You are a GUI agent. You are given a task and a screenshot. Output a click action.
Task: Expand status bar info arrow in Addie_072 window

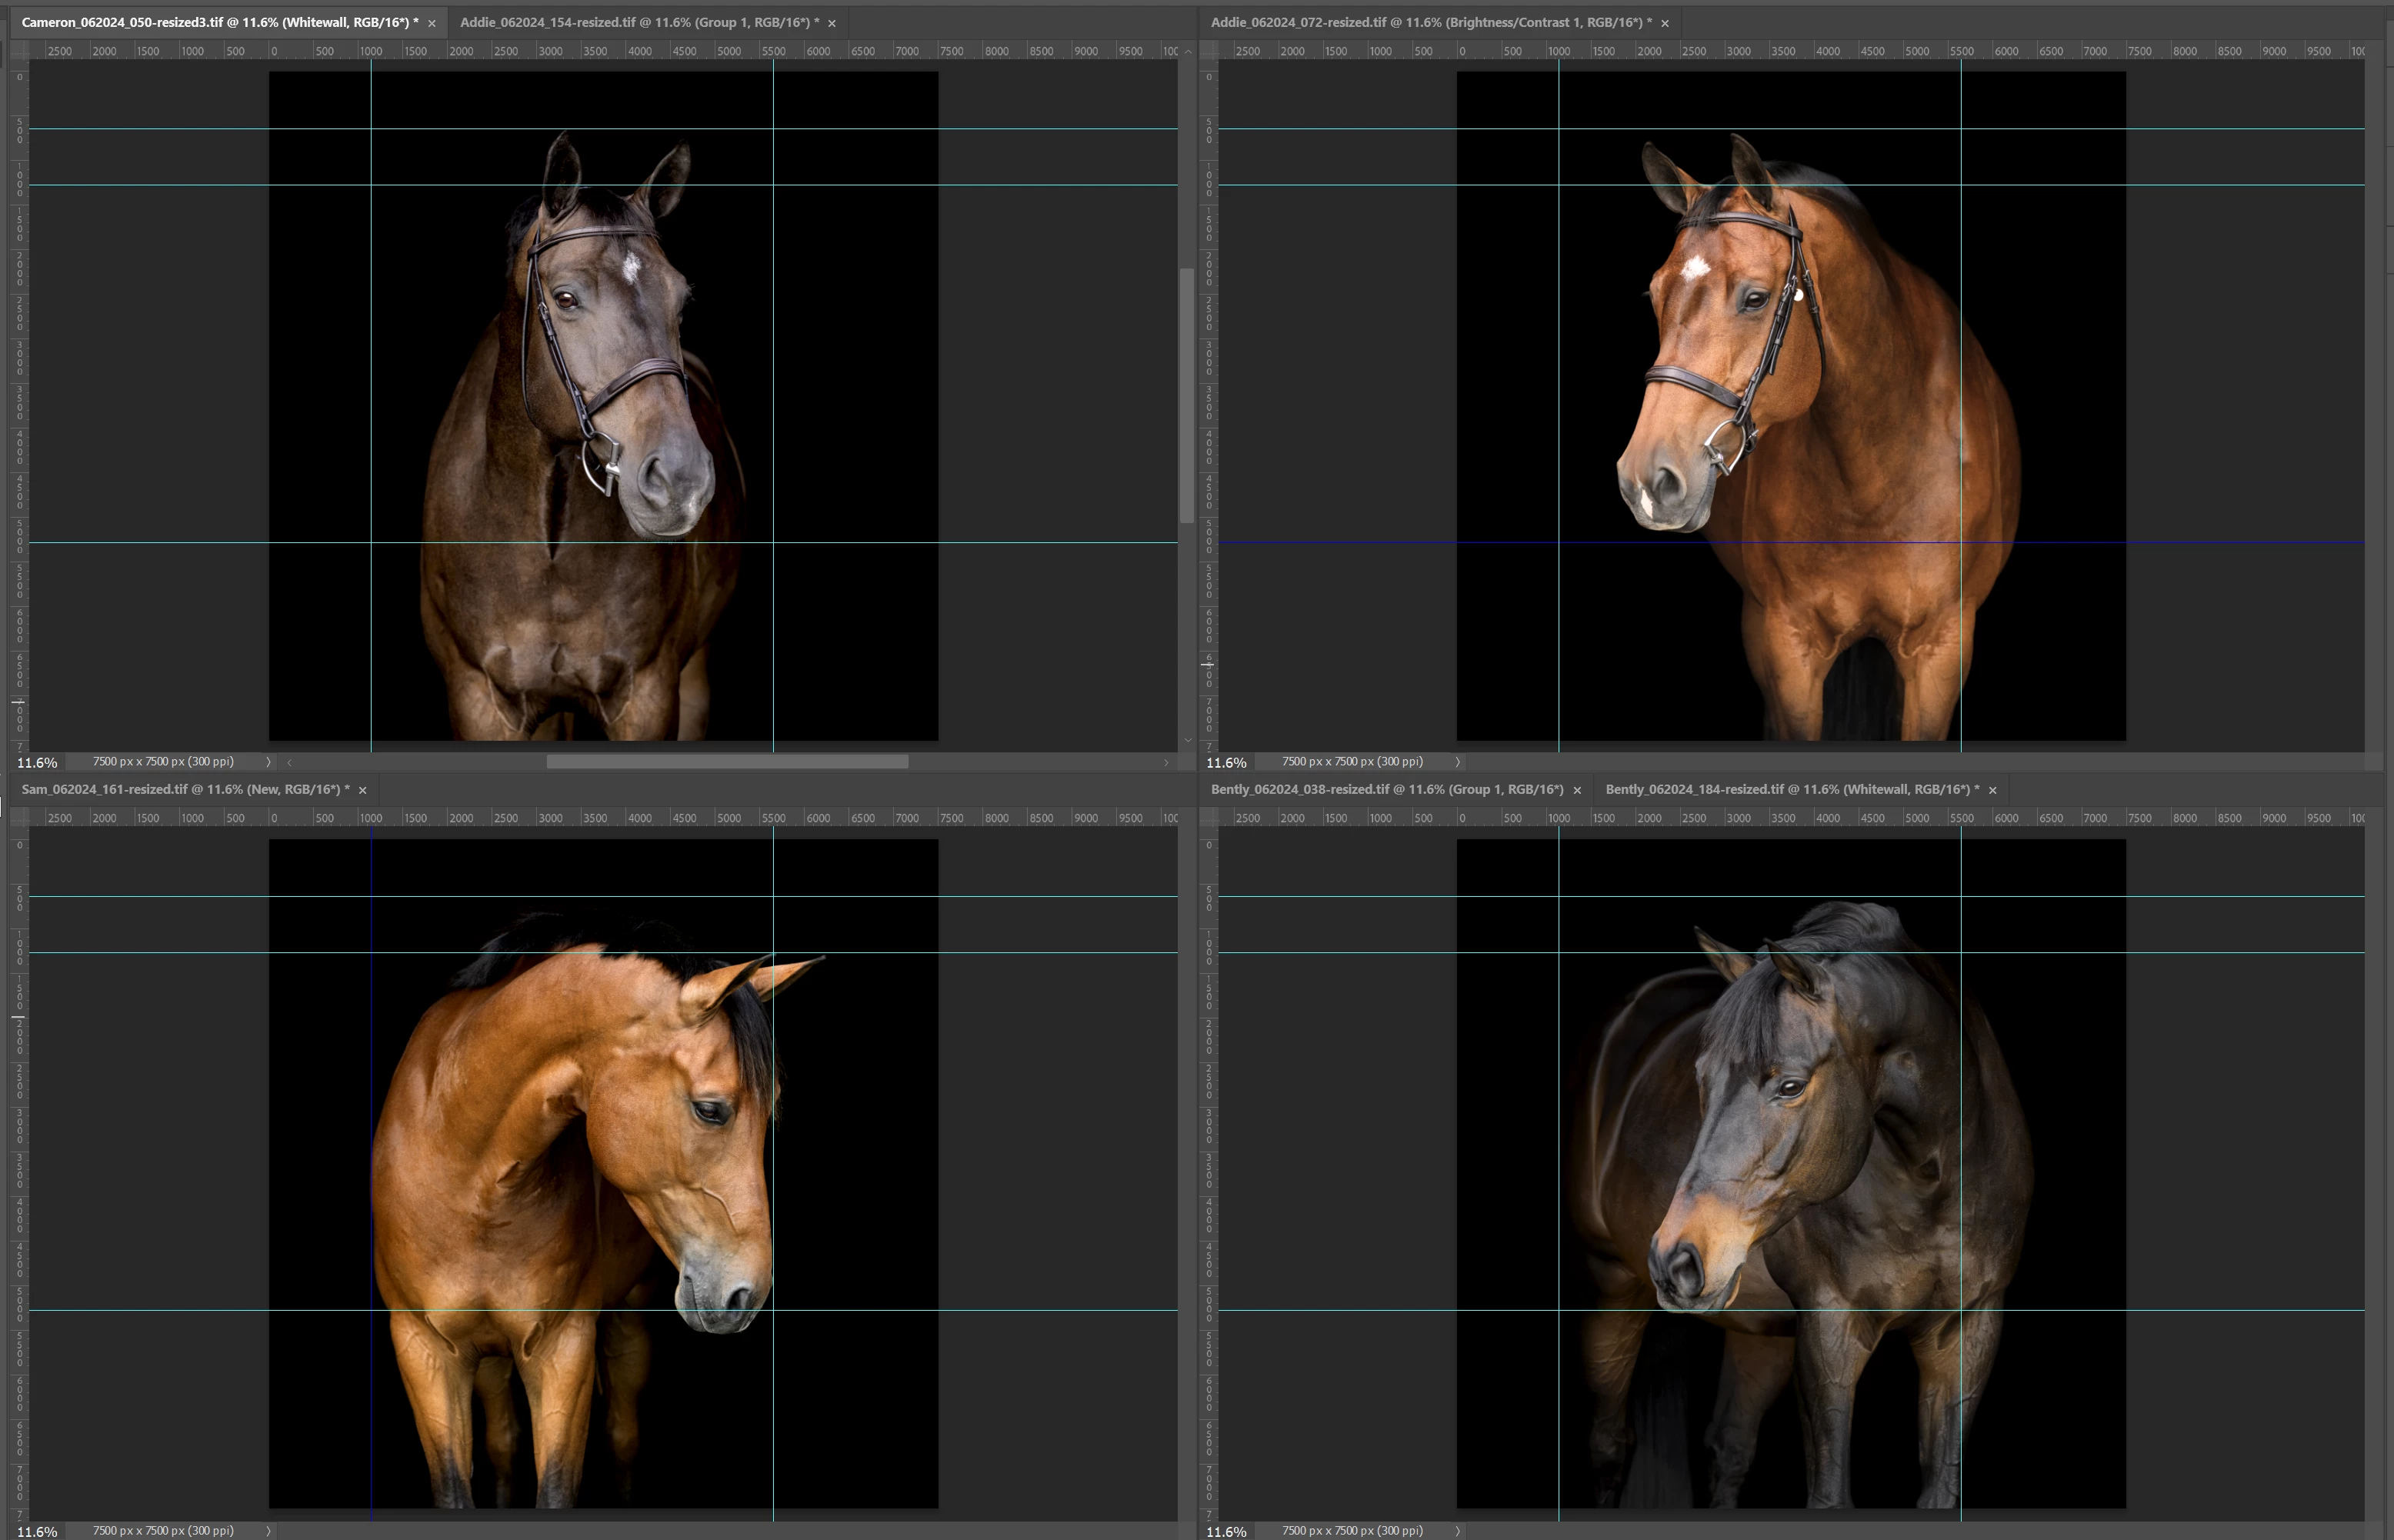coord(1457,762)
